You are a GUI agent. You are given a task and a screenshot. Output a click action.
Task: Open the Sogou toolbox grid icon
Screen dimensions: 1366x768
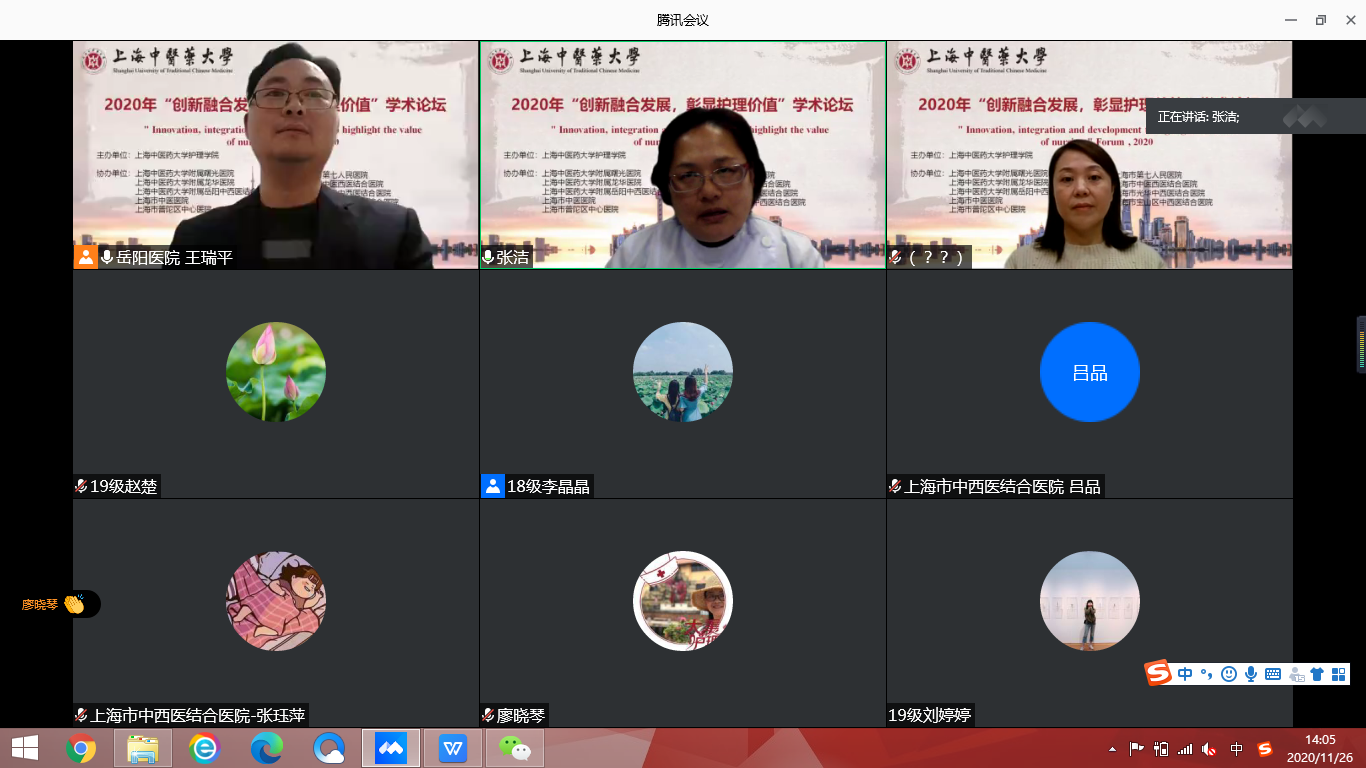tap(1338, 674)
